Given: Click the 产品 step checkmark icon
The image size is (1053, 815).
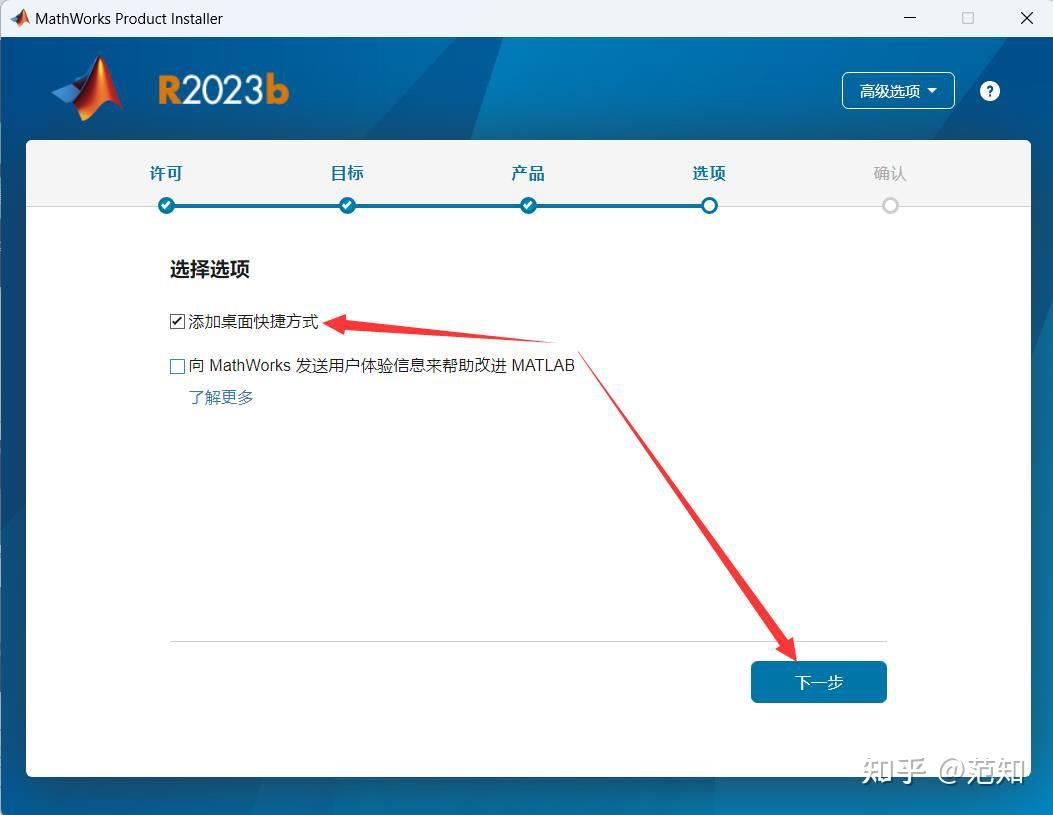Looking at the screenshot, I should click(528, 205).
